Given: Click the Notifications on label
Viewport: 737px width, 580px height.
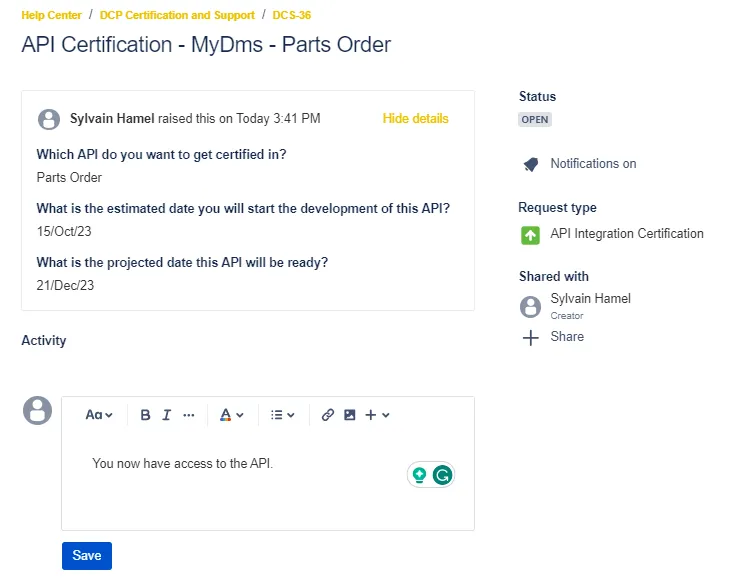Looking at the screenshot, I should 593,164.
